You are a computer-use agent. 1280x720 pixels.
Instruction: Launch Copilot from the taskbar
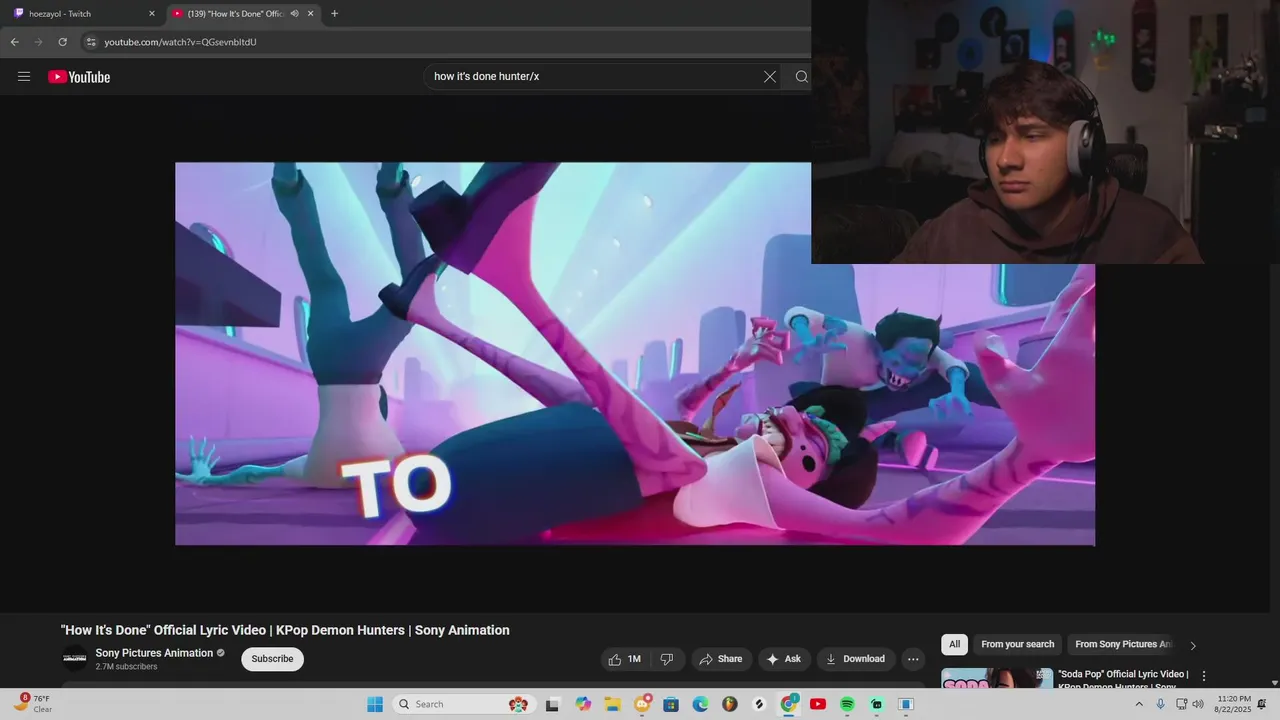pos(583,704)
